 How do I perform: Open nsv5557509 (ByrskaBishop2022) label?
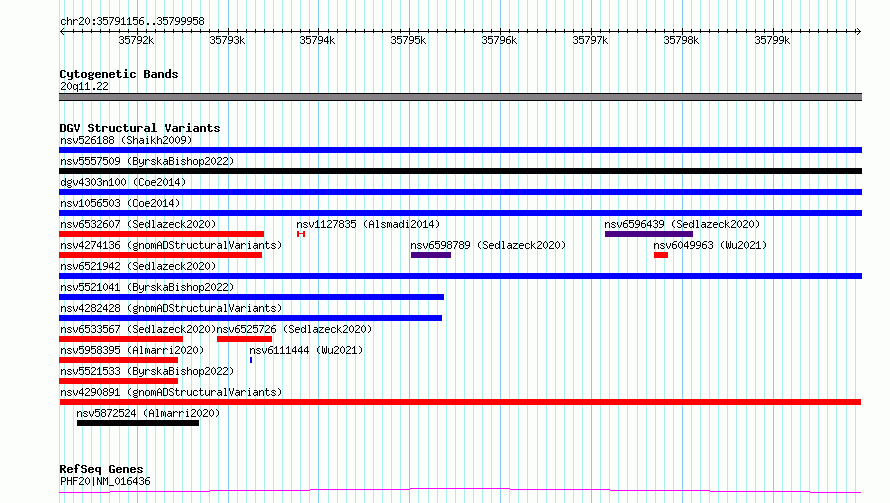point(147,161)
